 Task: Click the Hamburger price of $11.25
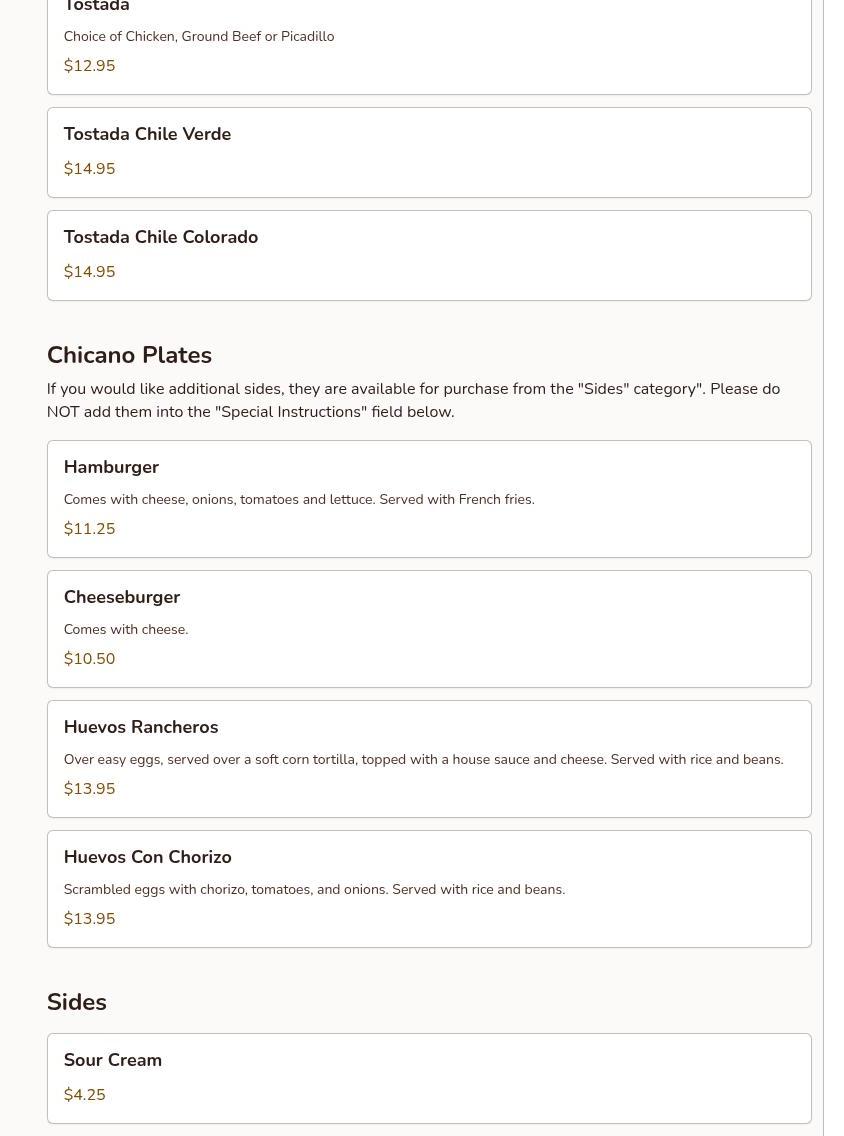coord(89,529)
